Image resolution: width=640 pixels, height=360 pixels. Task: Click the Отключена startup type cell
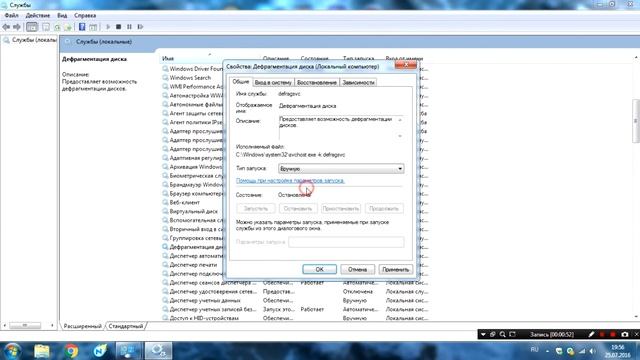[358, 291]
